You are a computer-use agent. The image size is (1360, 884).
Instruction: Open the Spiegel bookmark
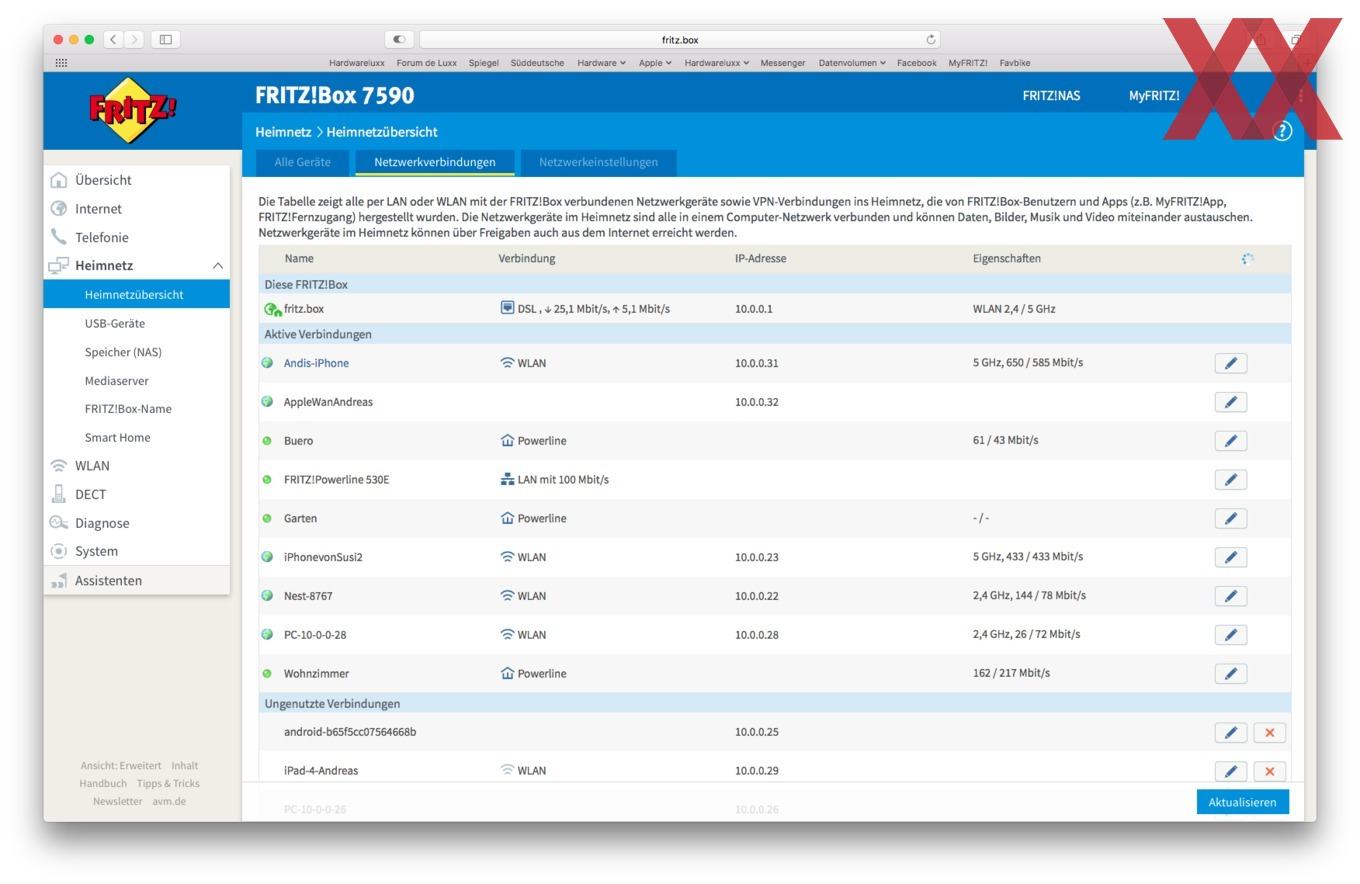[x=484, y=63]
